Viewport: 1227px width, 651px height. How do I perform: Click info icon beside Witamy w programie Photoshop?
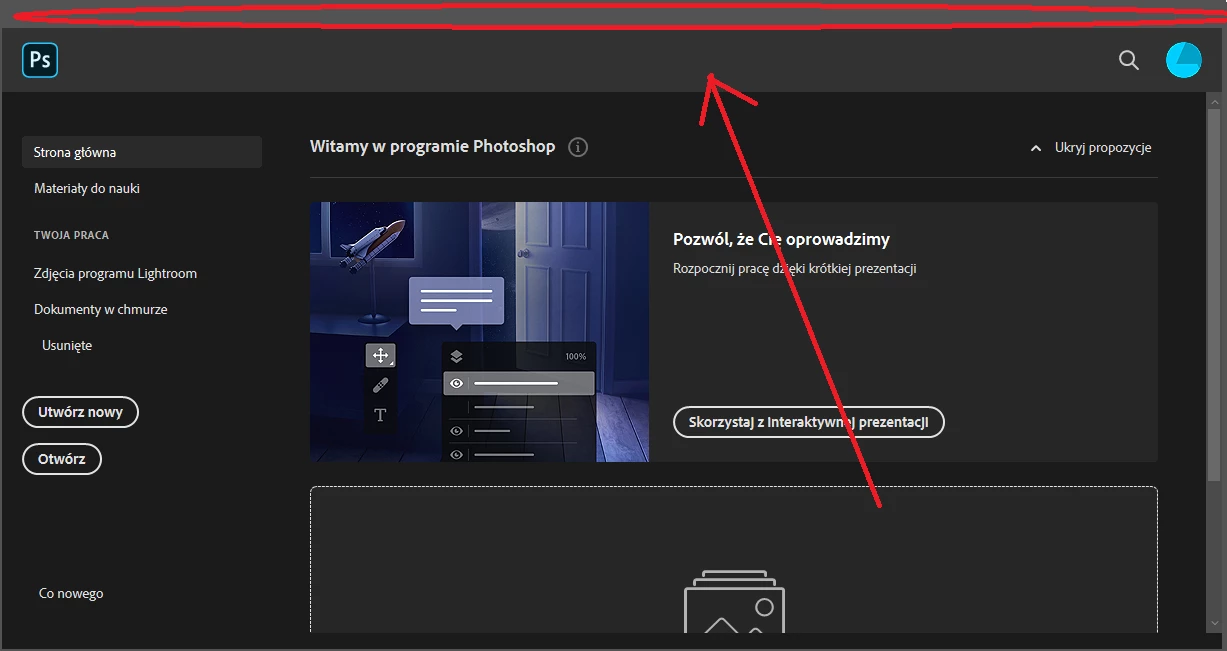coord(578,147)
